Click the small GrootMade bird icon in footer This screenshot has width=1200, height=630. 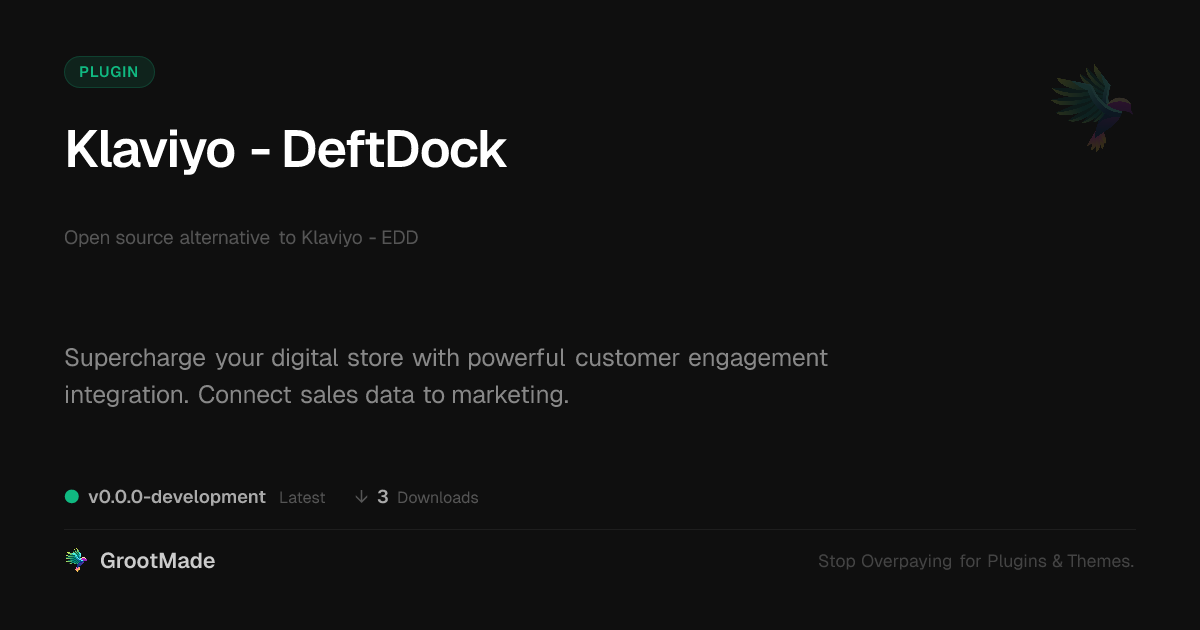coord(76,561)
